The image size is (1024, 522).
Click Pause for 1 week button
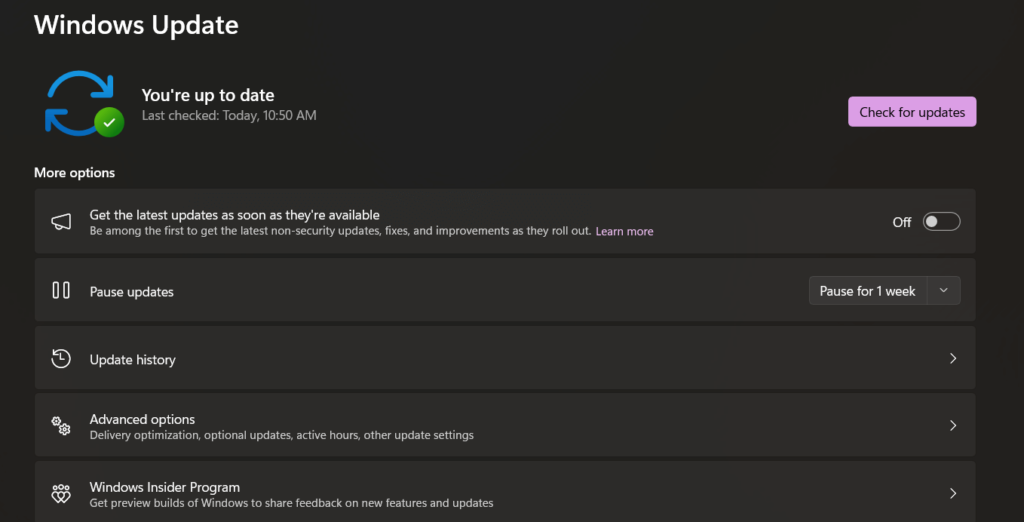[867, 291]
